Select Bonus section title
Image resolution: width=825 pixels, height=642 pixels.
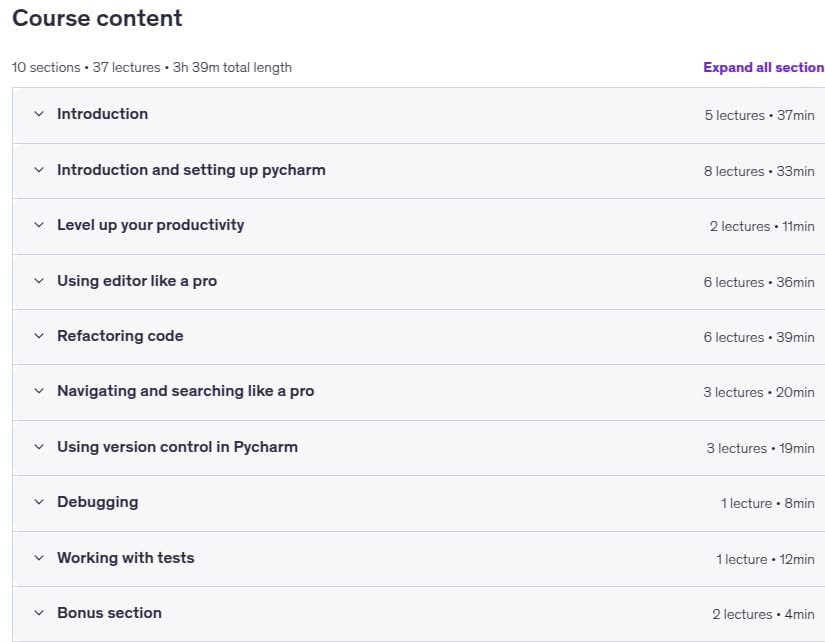coord(109,613)
